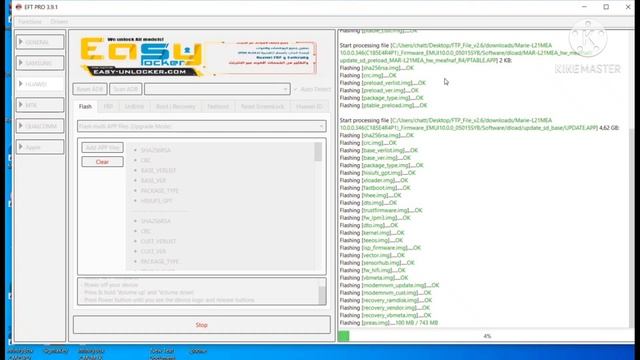Click the UPDATE.APP file path in log
This screenshot has height=360, width=640.
[x=469, y=124]
